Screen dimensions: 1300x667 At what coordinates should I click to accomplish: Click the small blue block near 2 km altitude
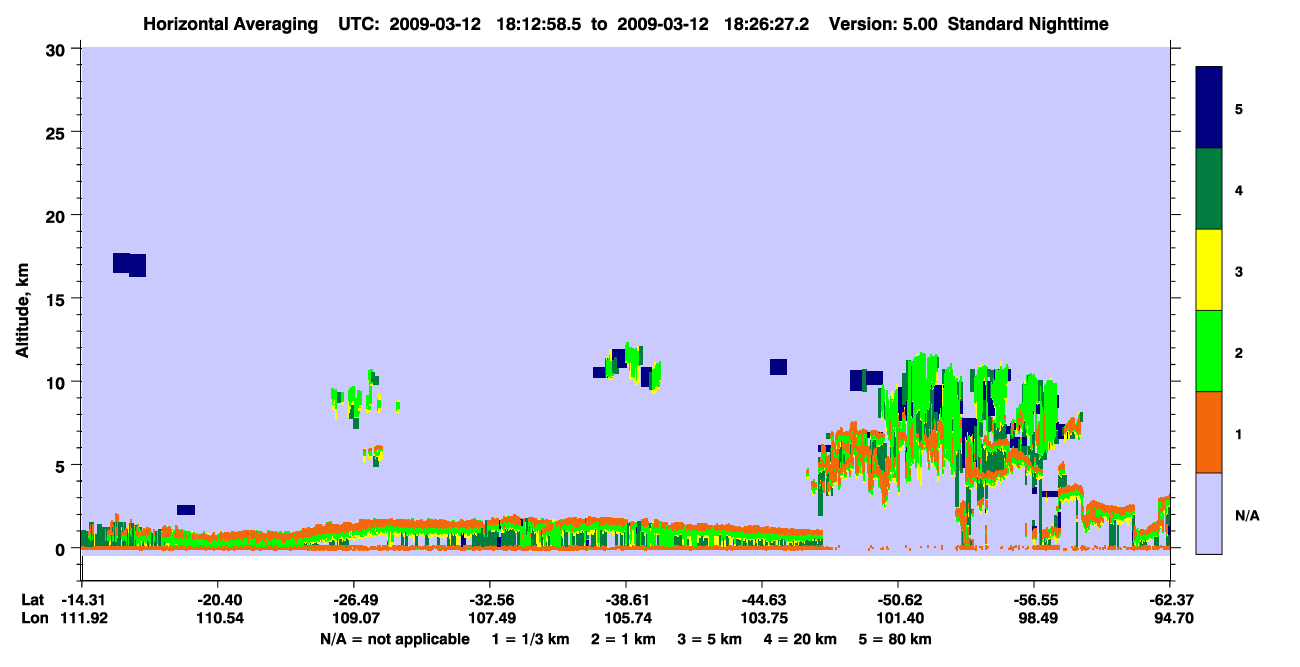click(x=186, y=510)
